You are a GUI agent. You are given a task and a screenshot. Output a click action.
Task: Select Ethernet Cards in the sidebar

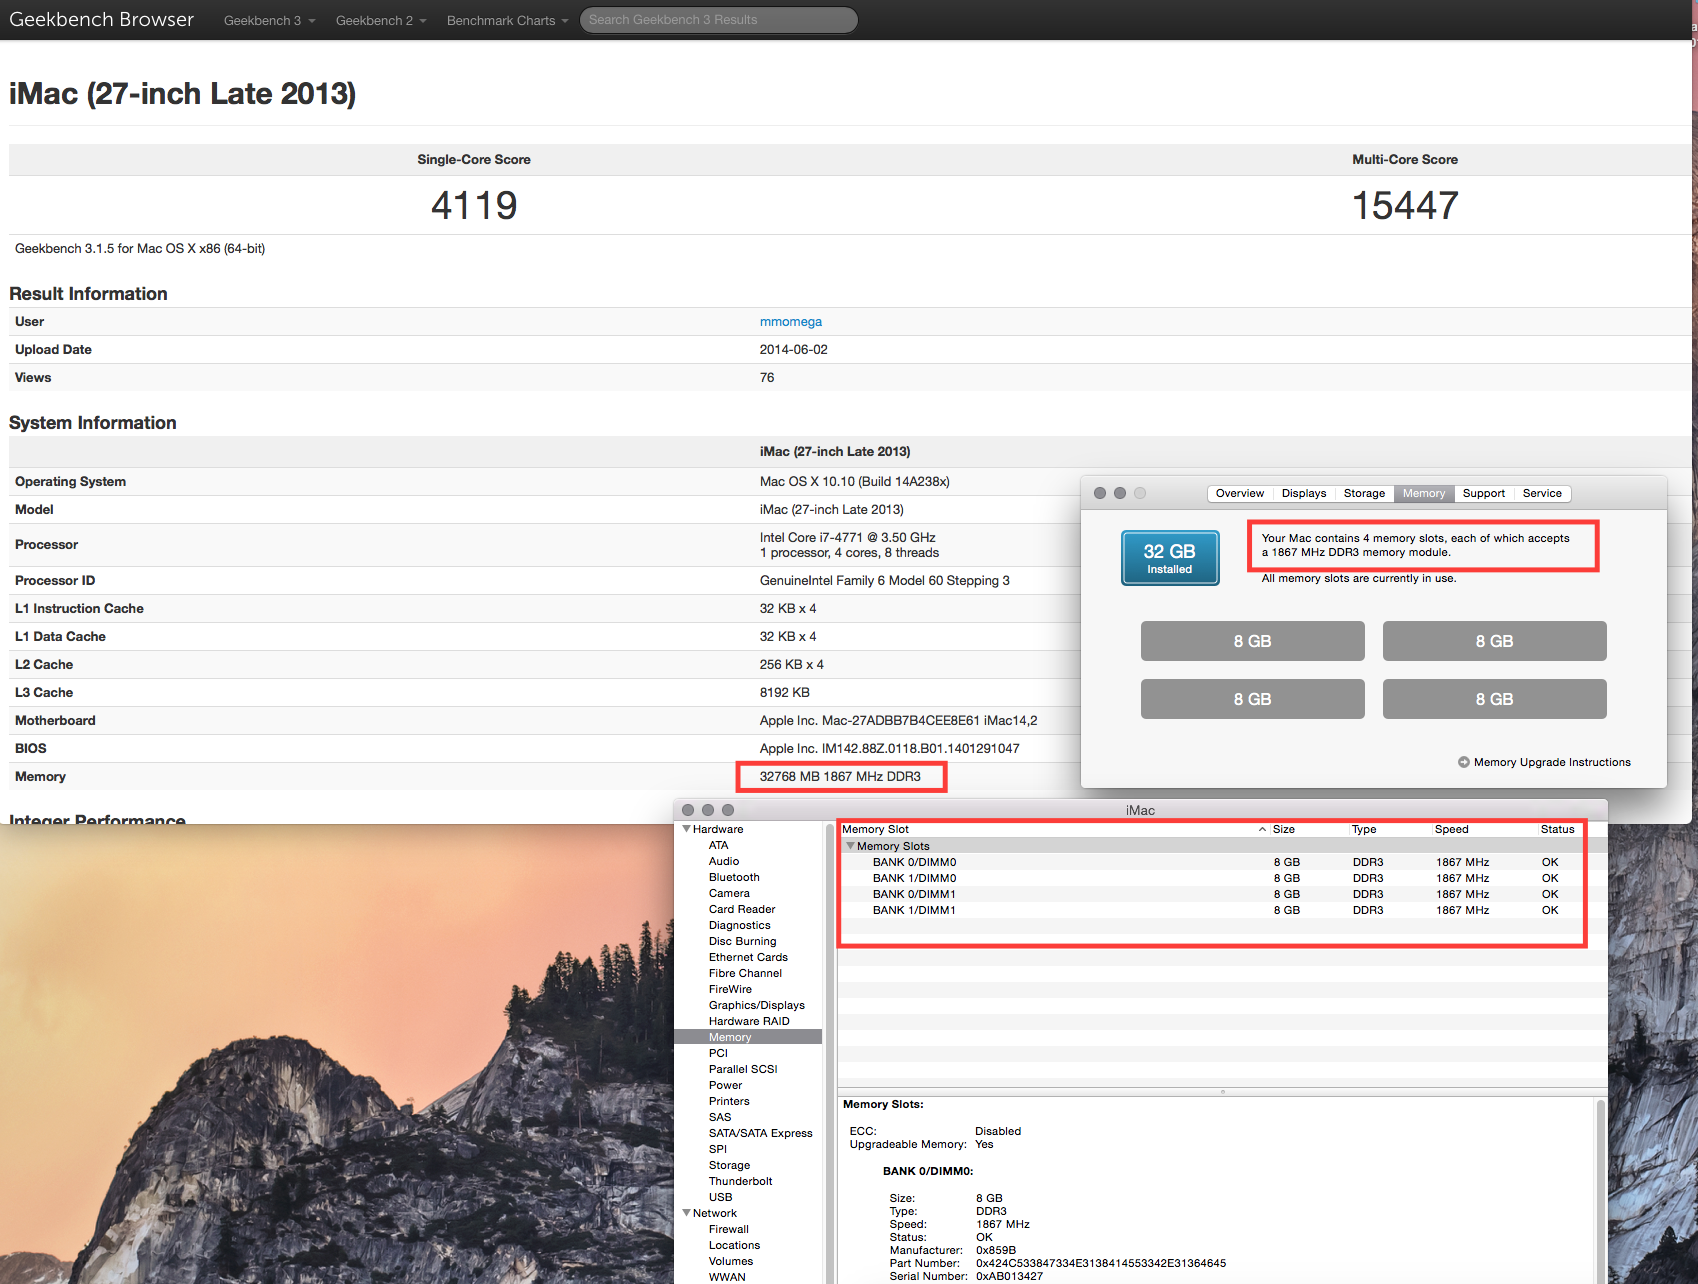click(x=748, y=957)
